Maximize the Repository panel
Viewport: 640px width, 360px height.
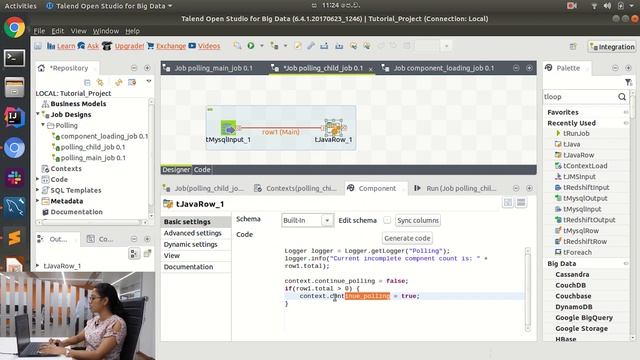point(147,68)
